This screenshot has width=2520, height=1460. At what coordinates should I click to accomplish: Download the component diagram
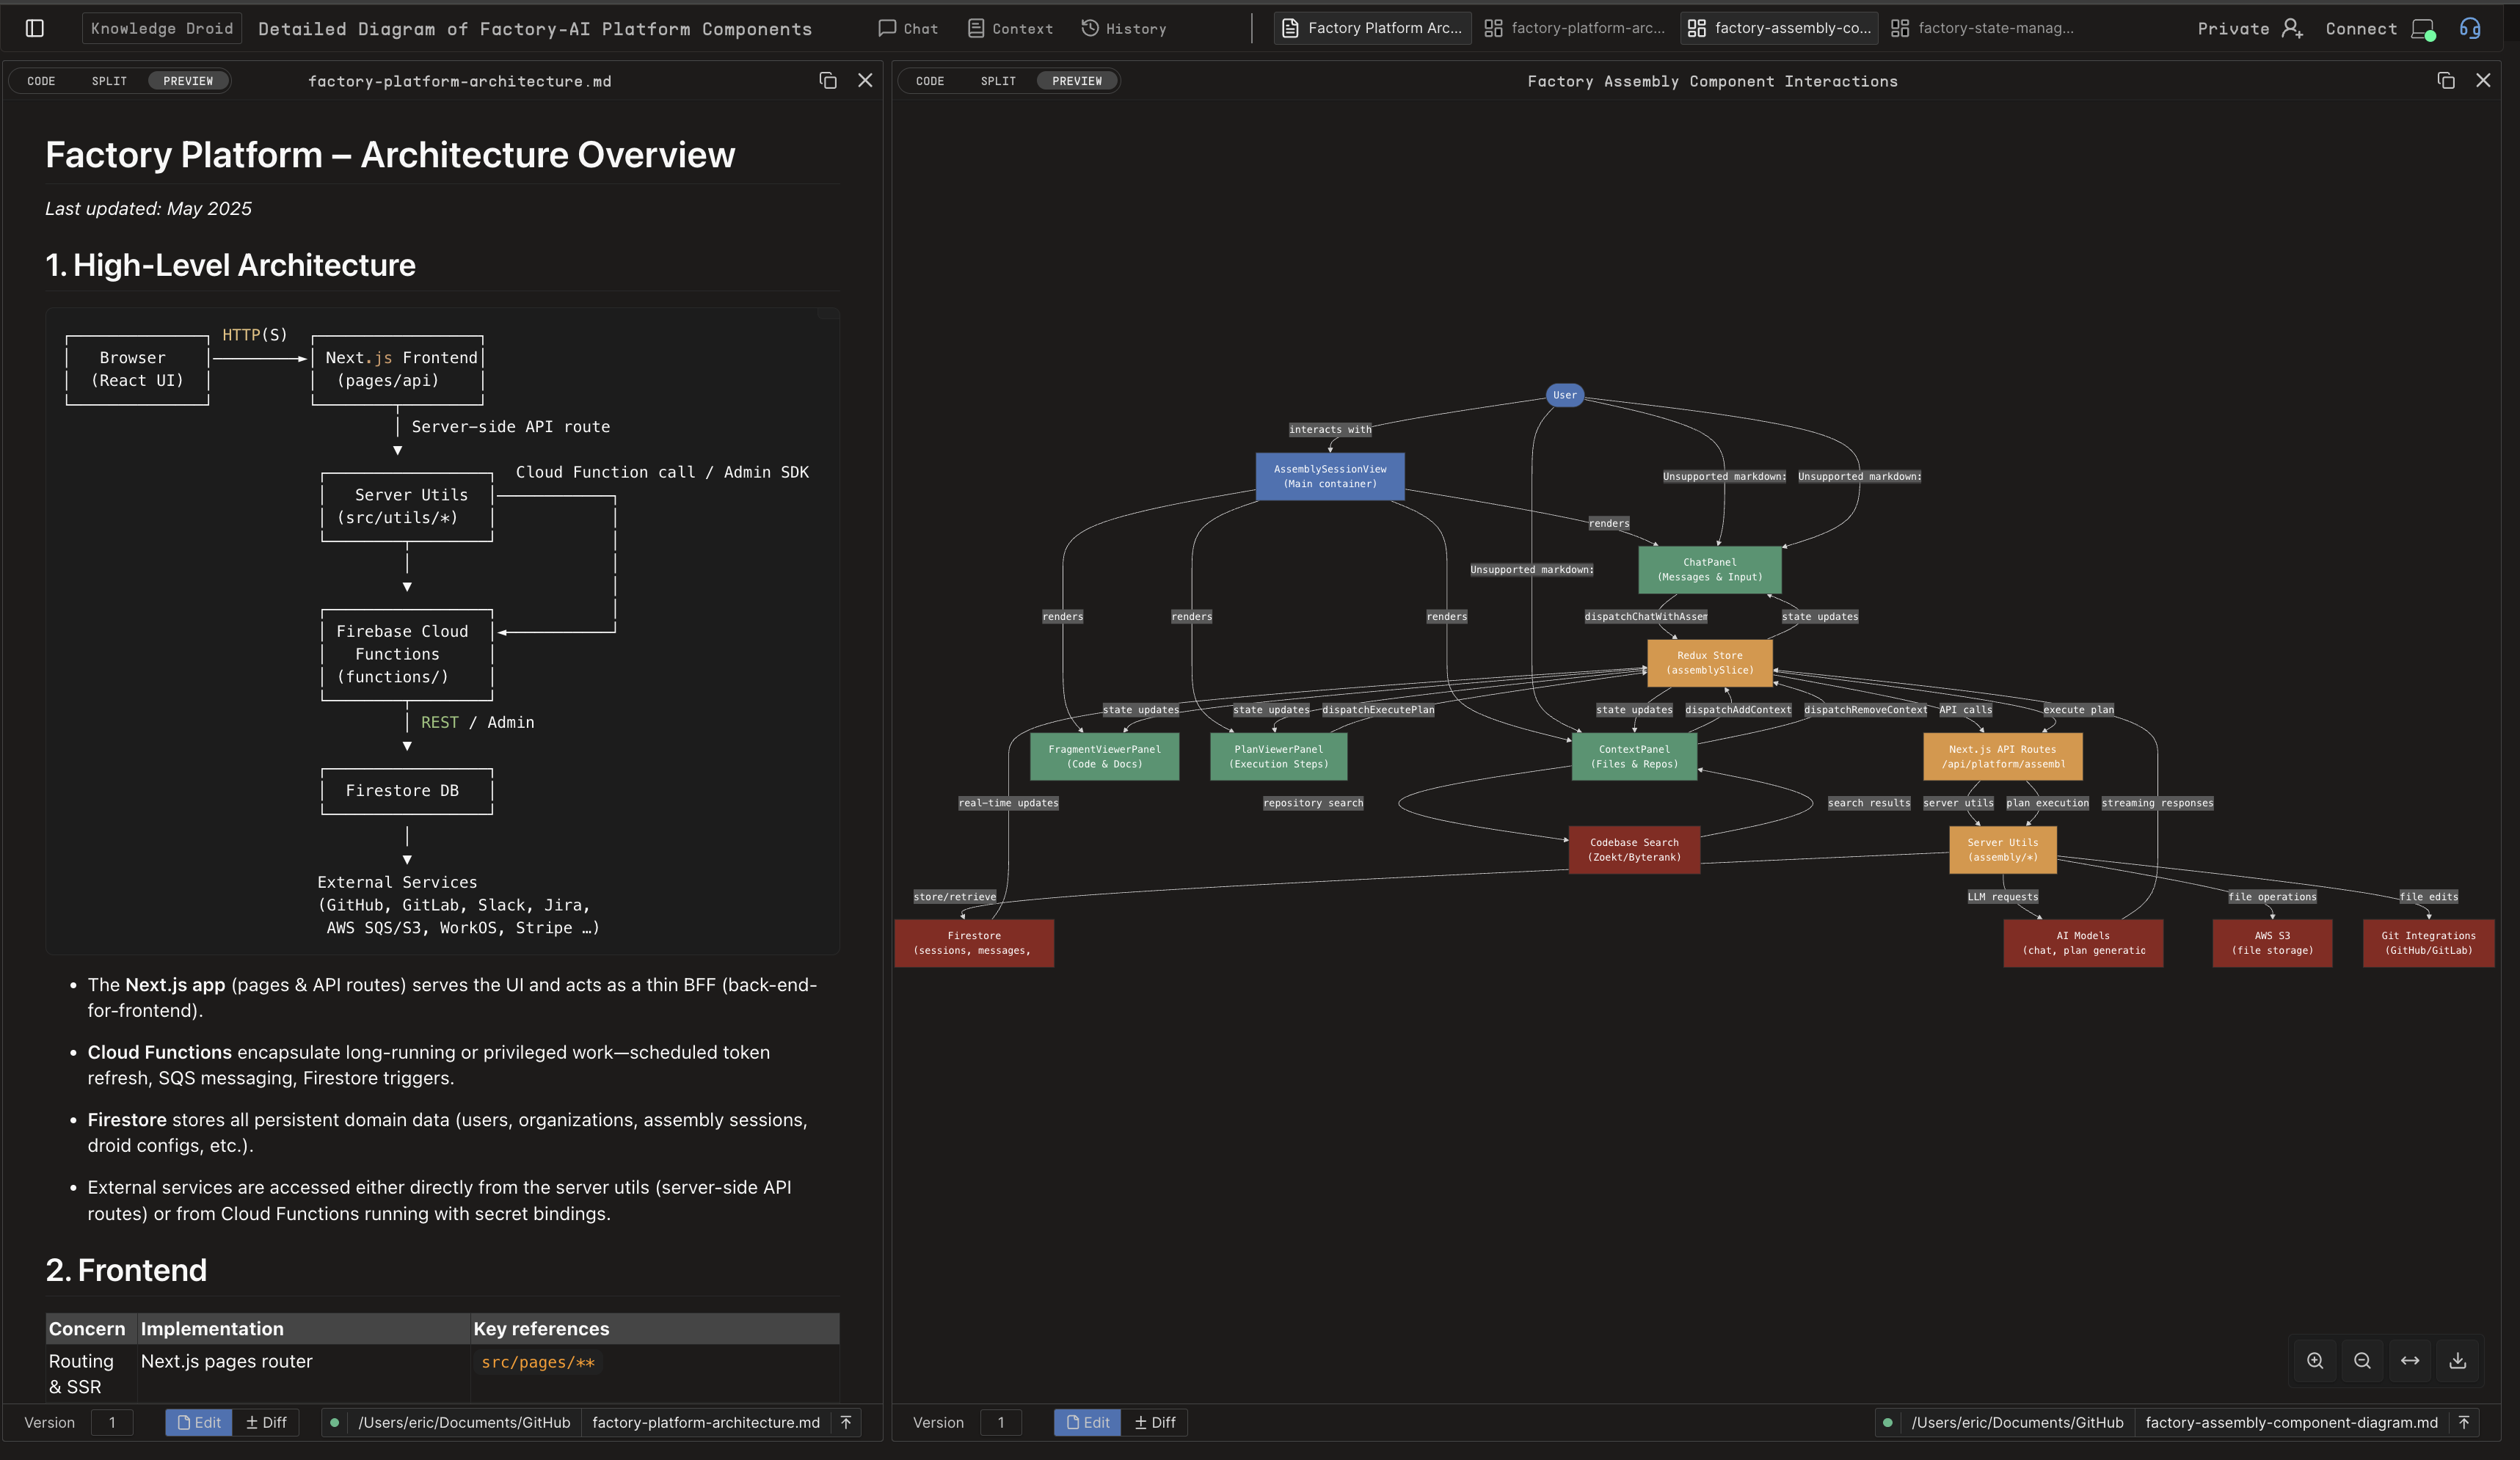coord(2457,1361)
